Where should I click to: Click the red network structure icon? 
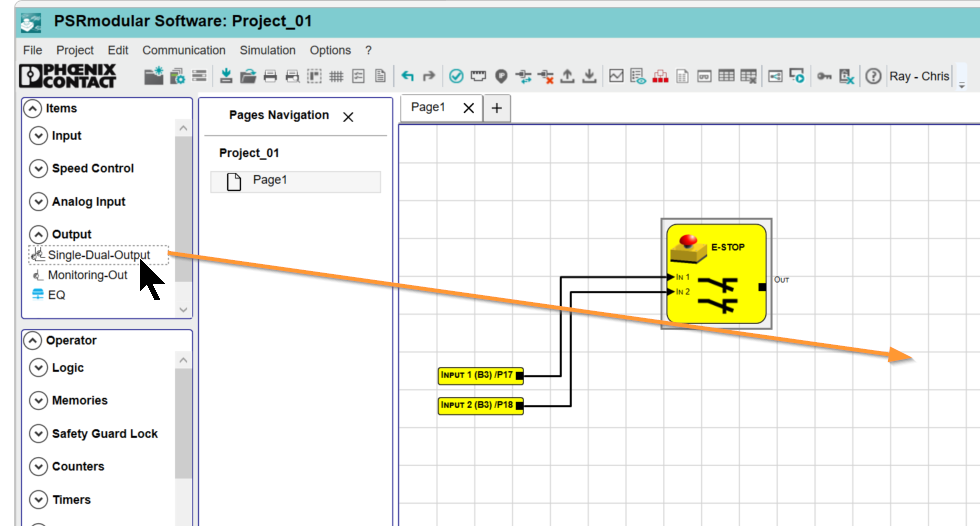tap(660, 76)
